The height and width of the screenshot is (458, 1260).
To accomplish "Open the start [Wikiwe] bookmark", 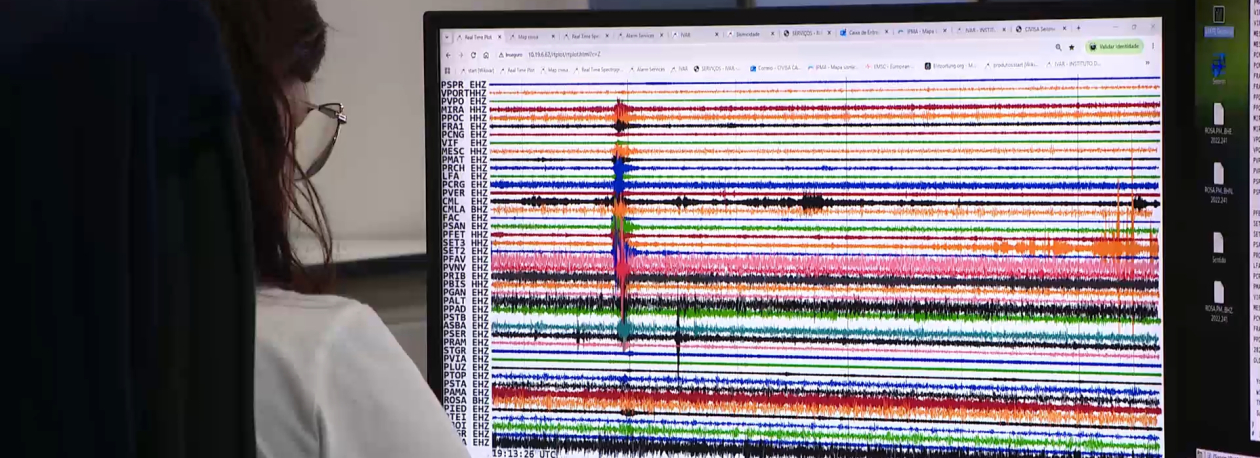I will pyautogui.click(x=477, y=70).
